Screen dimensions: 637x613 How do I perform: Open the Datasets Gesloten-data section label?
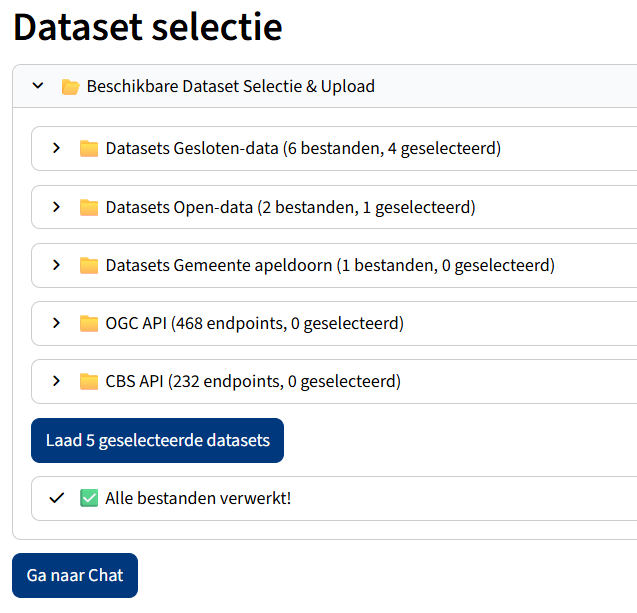point(303,149)
